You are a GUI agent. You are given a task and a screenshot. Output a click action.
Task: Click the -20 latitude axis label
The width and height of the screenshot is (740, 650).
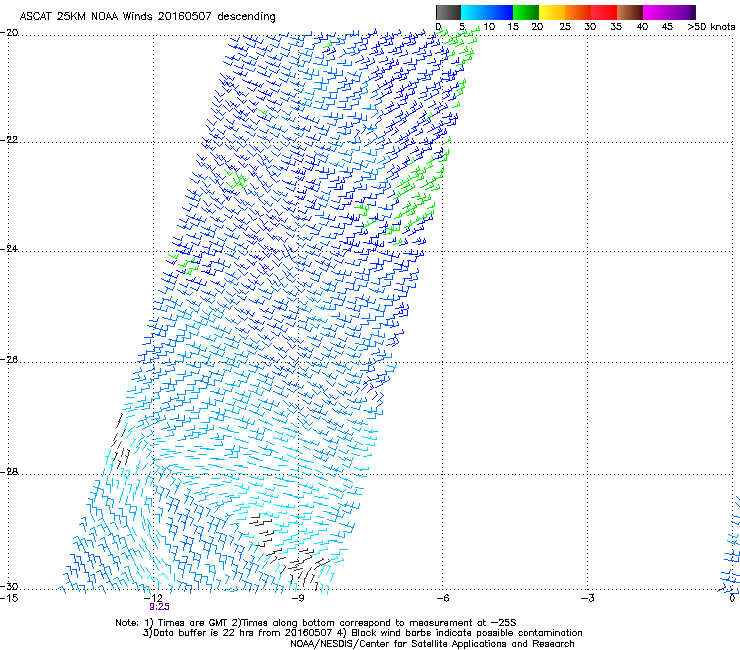[x=9, y=33]
